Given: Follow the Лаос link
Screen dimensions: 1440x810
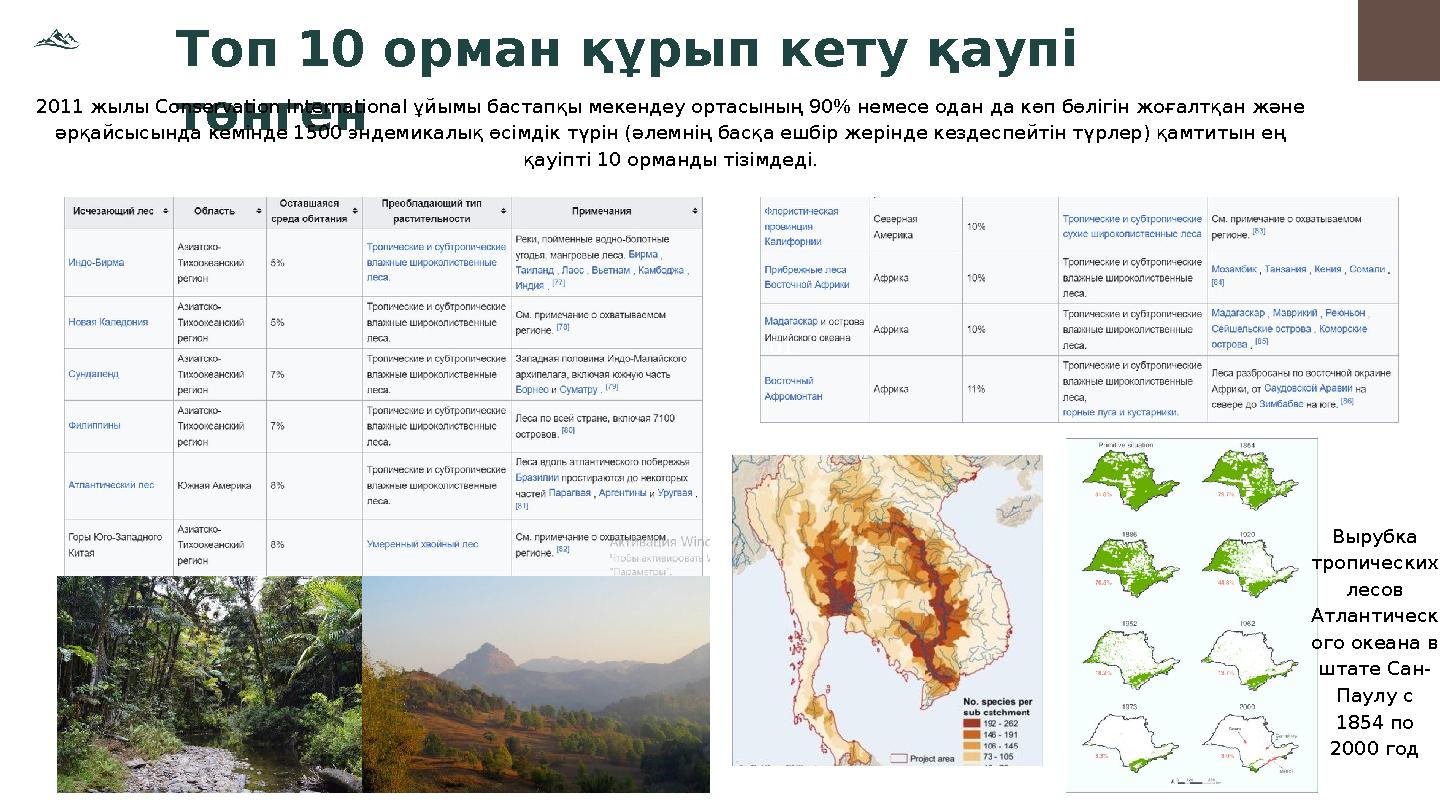Looking at the screenshot, I should 572,270.
